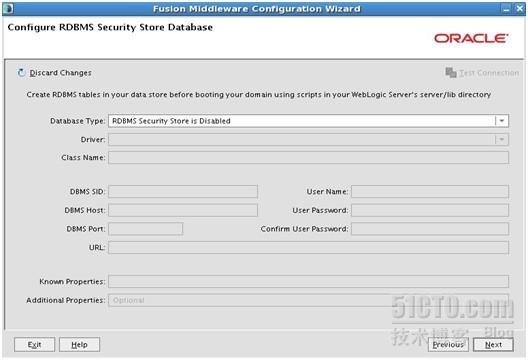The image size is (528, 360).
Task: Click the 'Class Name:' label
Action: [x=83, y=158]
